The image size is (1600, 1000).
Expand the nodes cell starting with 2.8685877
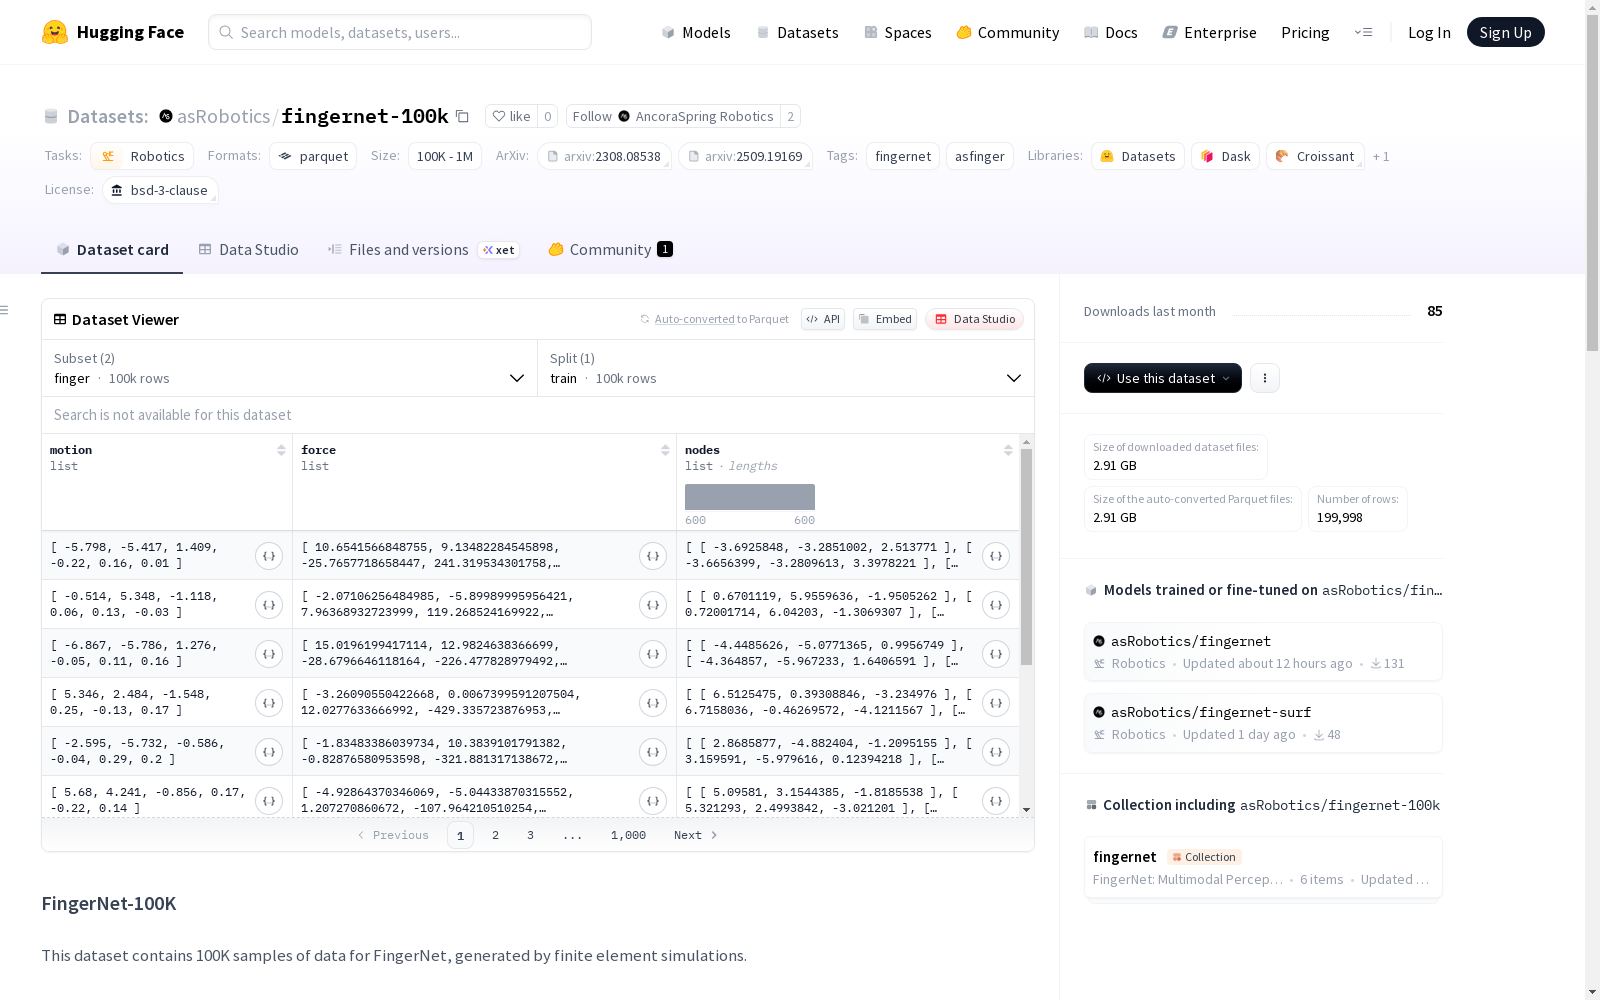pyautogui.click(x=996, y=752)
